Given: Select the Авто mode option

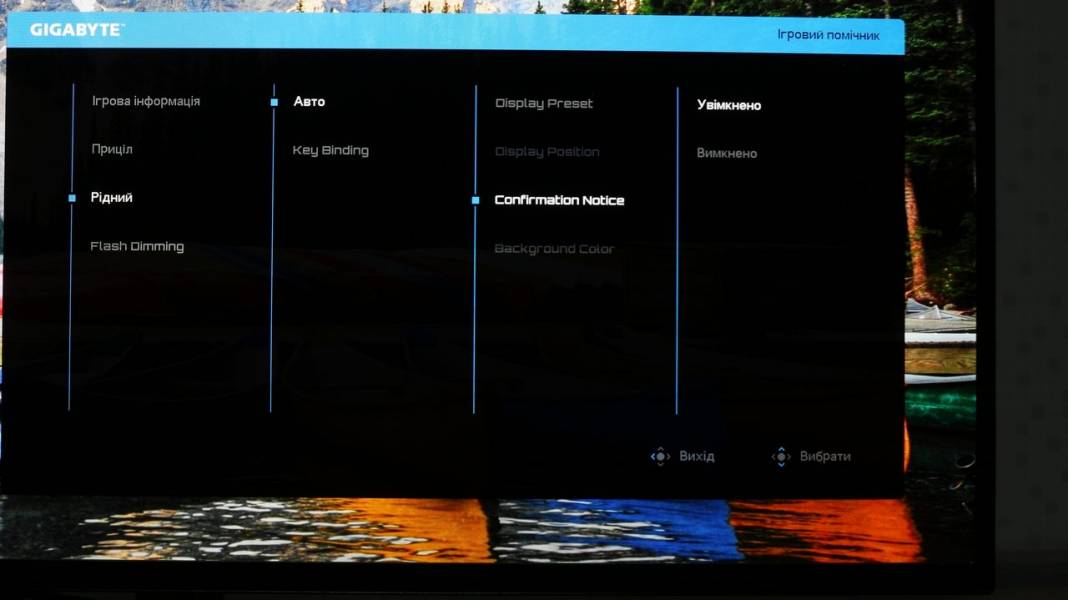Looking at the screenshot, I should point(309,101).
